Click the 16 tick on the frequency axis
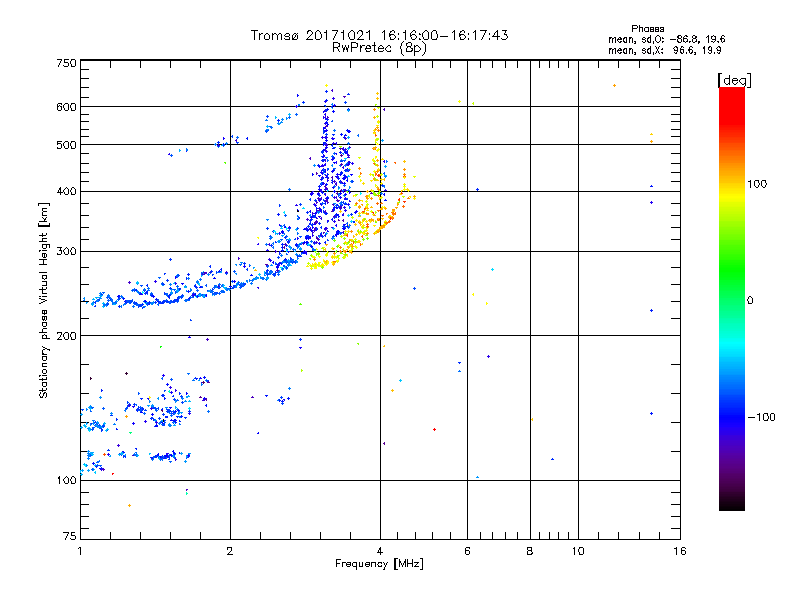The height and width of the screenshot is (600, 800). pos(677,551)
